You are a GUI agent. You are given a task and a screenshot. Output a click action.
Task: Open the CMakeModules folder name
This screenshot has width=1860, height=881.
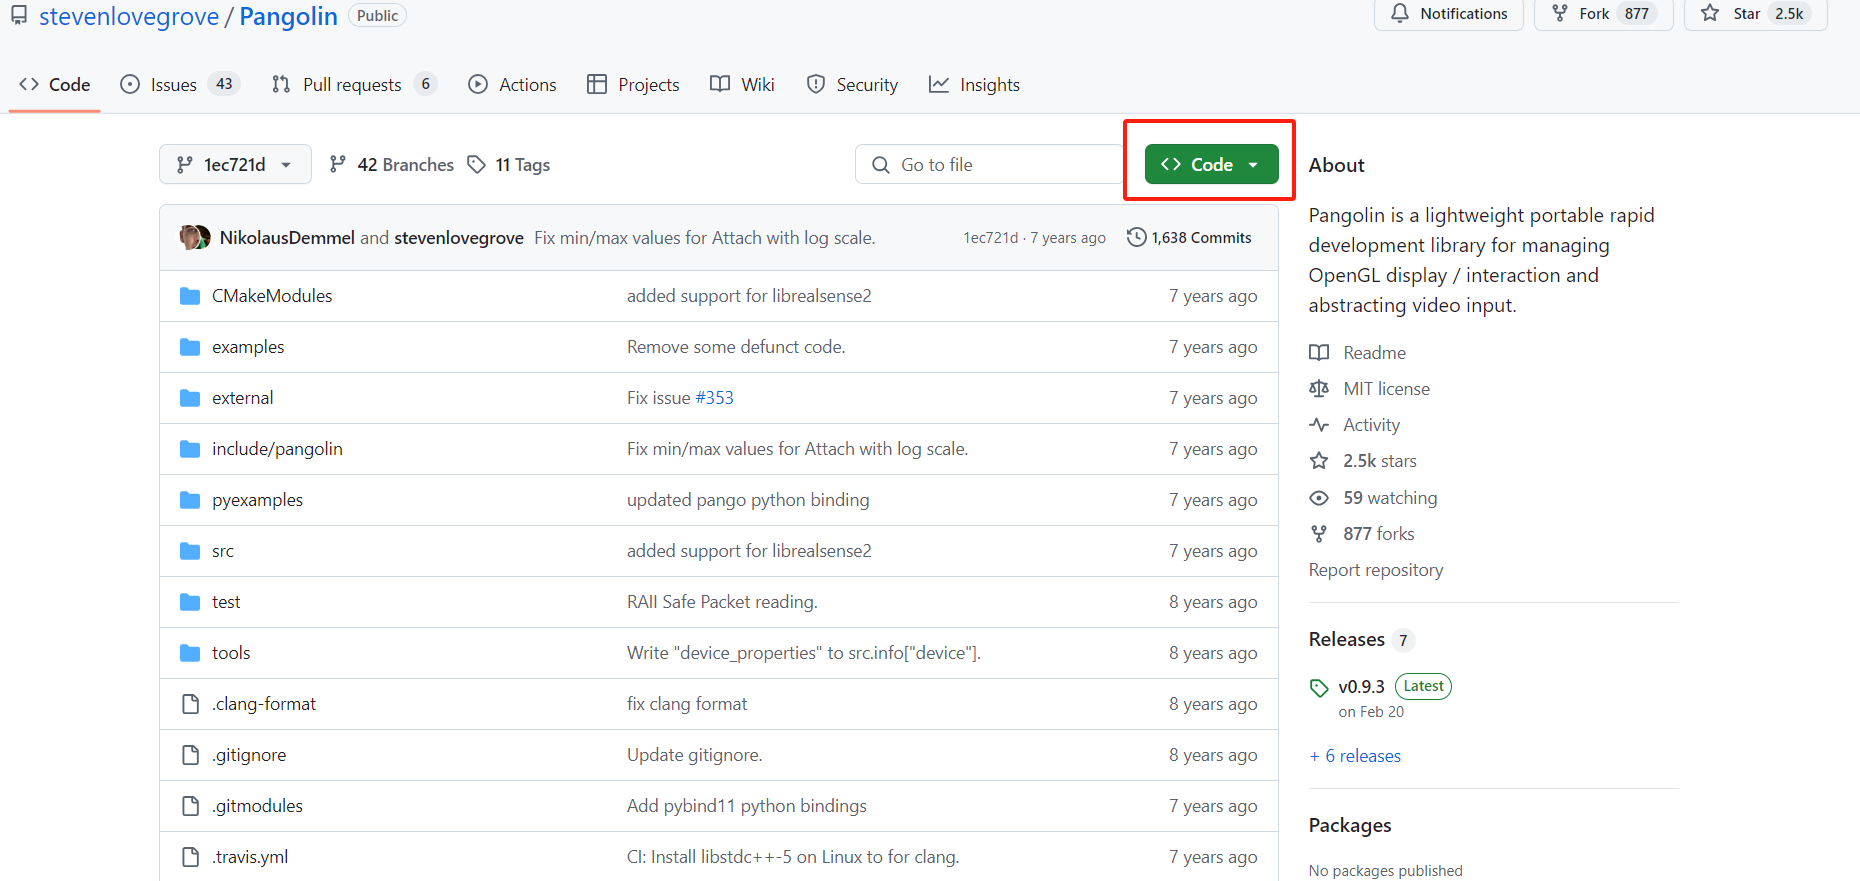click(272, 296)
